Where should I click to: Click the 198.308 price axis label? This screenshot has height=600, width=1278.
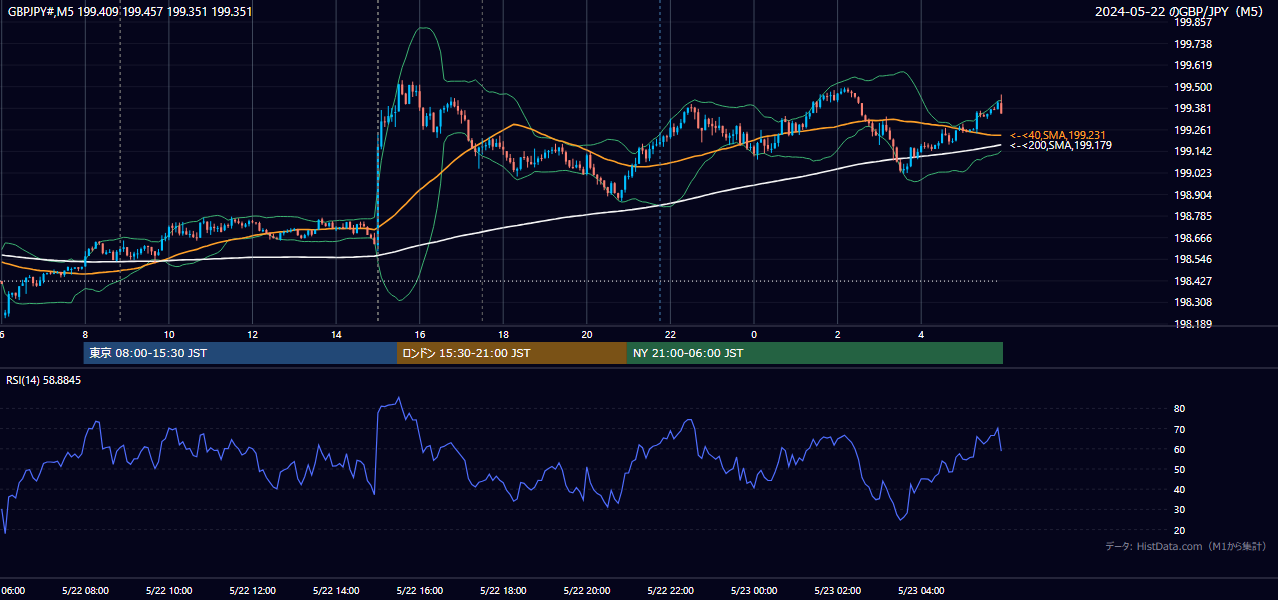[x=1192, y=302]
